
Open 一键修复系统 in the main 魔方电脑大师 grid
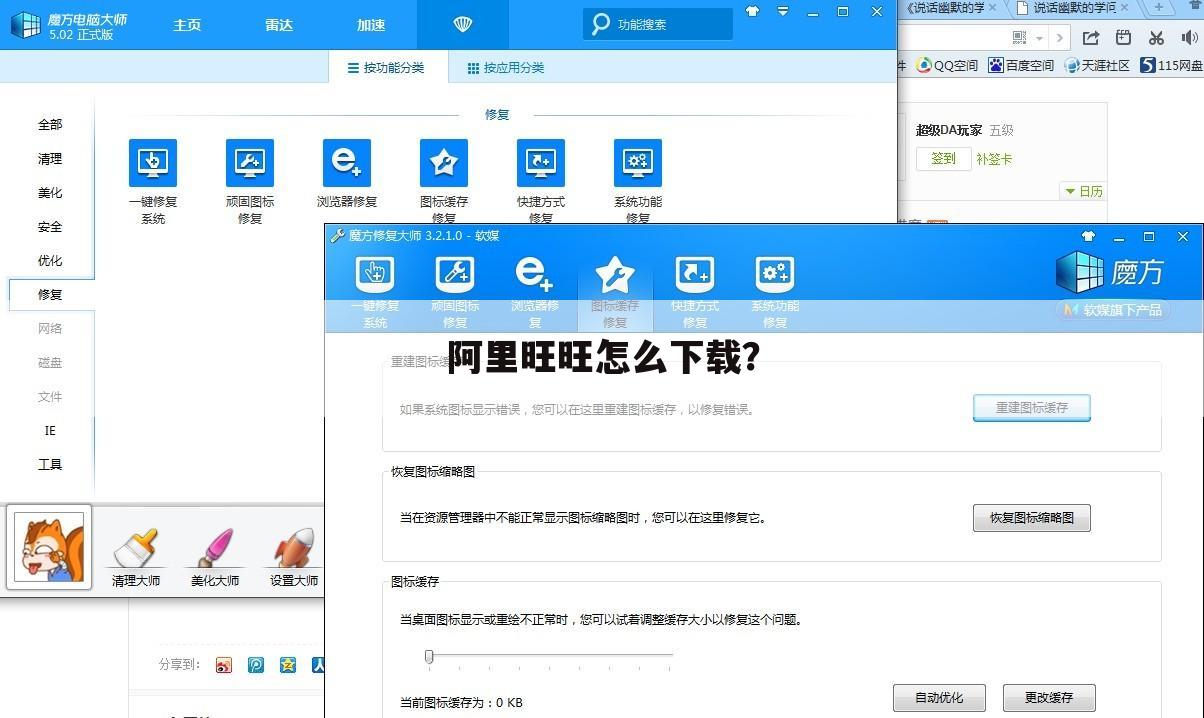tap(153, 181)
